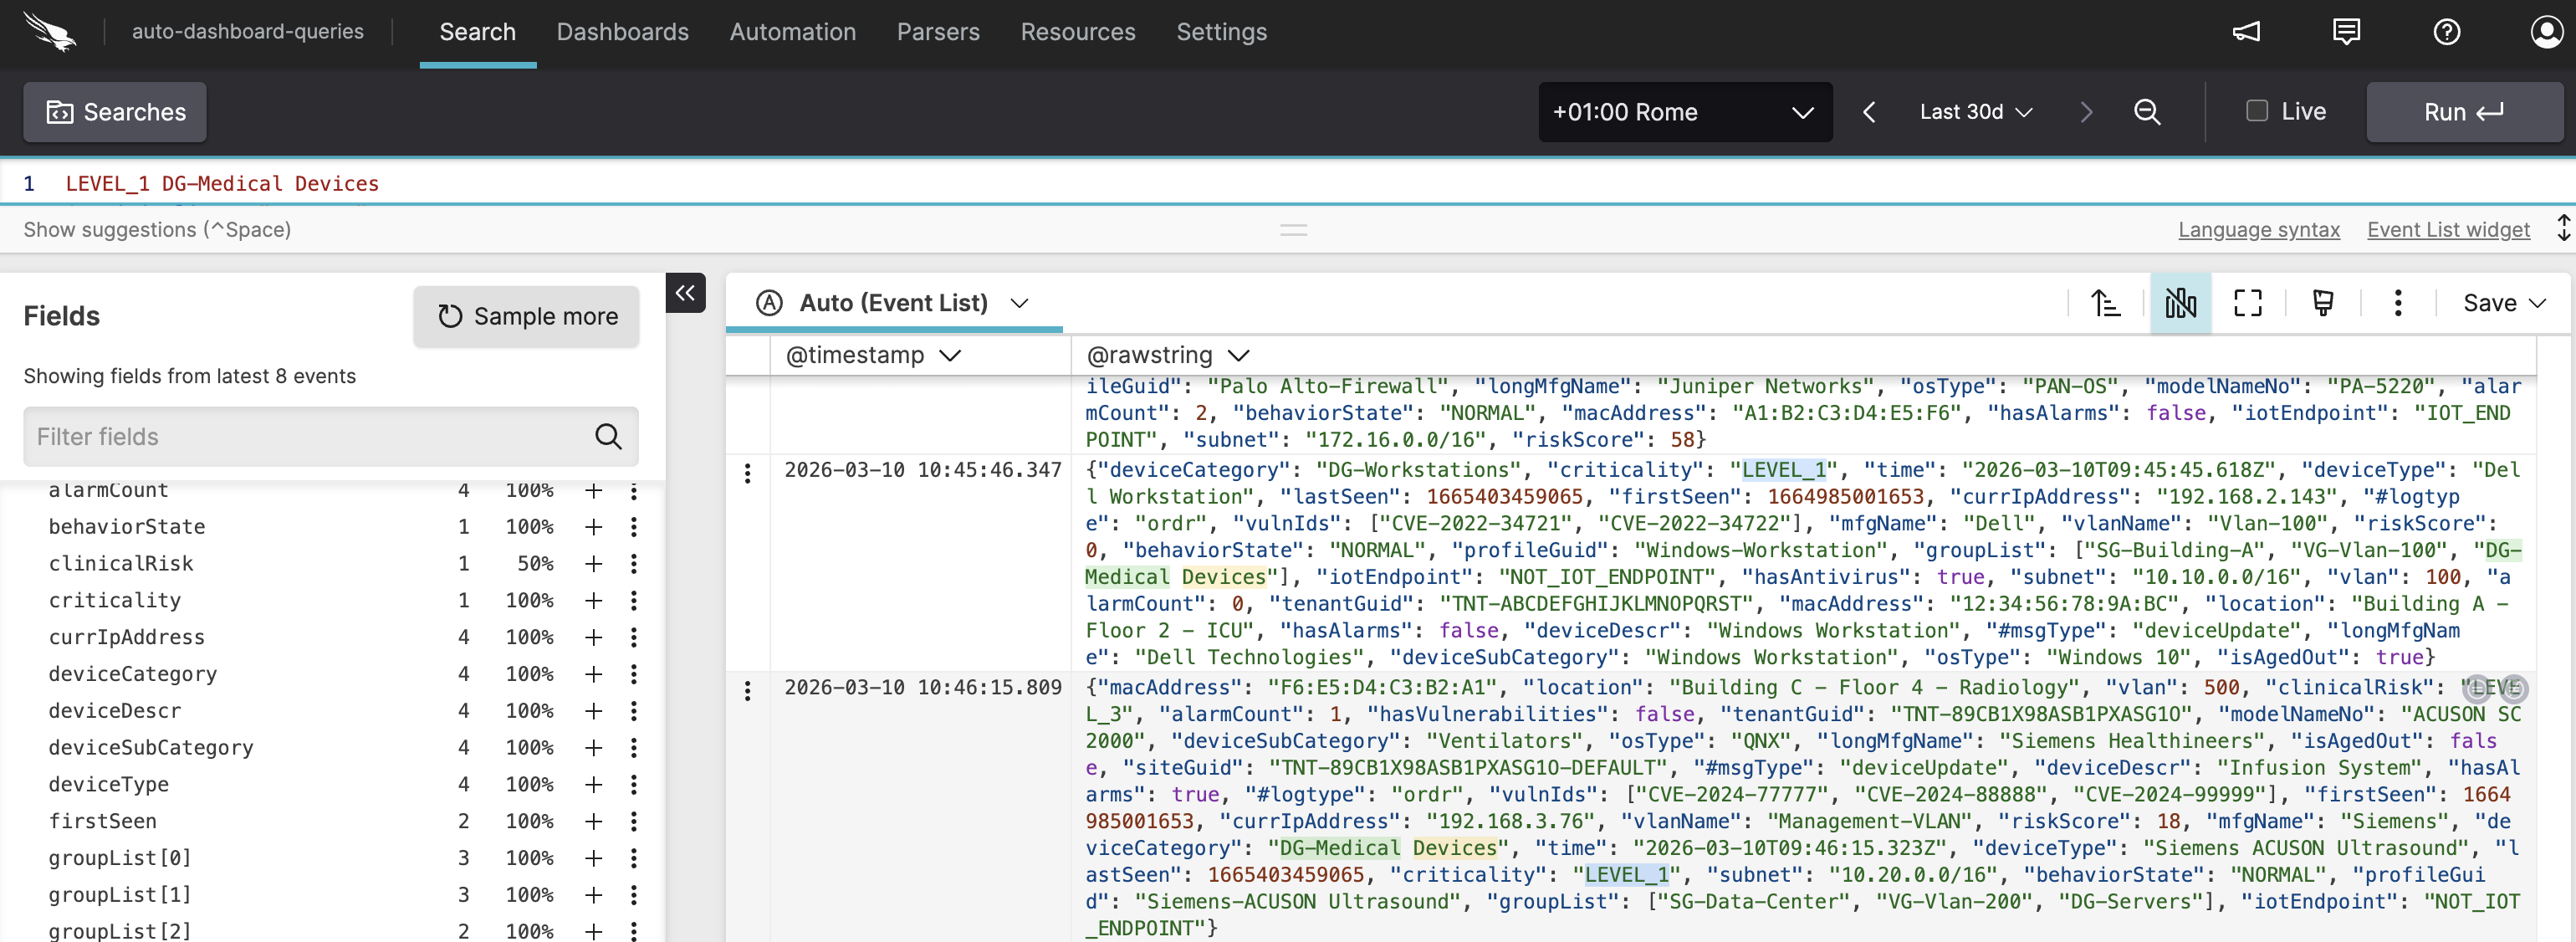Image resolution: width=2576 pixels, height=942 pixels.
Task: Click the zoom-out magnifier in the time bar
Action: click(2146, 112)
